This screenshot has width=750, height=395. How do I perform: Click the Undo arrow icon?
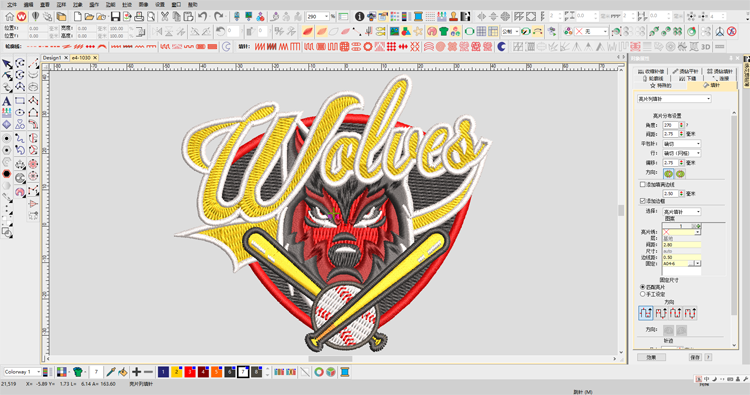pos(202,17)
